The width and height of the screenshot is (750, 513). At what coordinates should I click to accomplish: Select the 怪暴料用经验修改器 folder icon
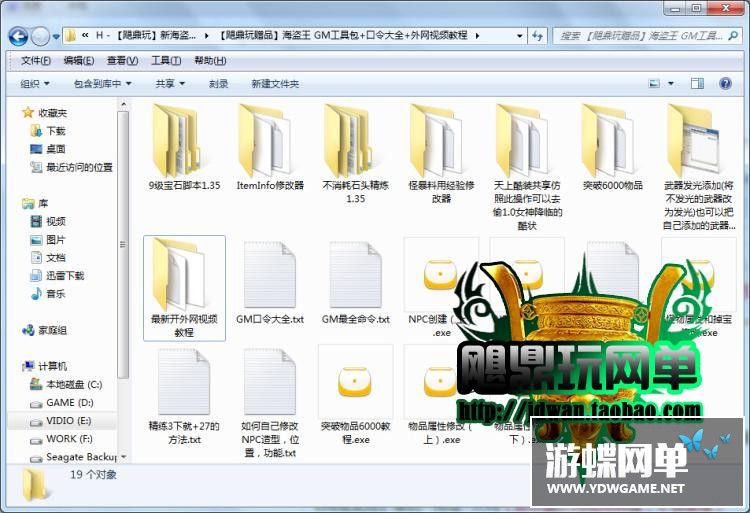coord(436,141)
